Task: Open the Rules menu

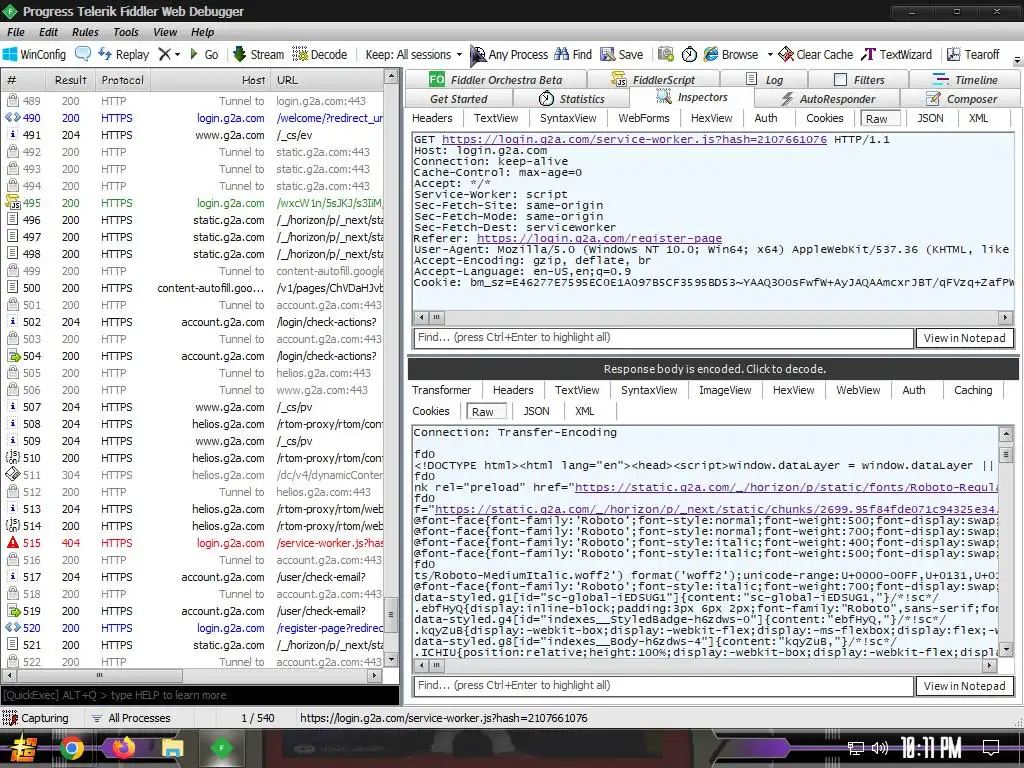Action: [85, 32]
